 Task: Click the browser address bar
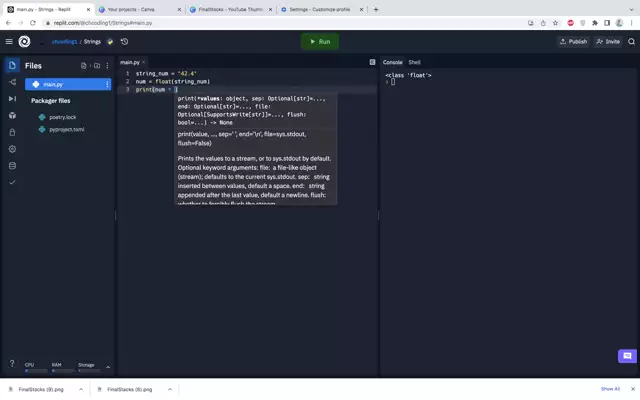(282, 23)
